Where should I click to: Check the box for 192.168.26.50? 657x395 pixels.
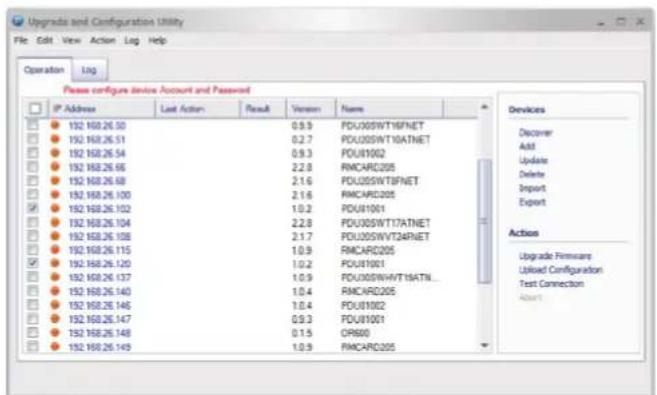(32, 125)
